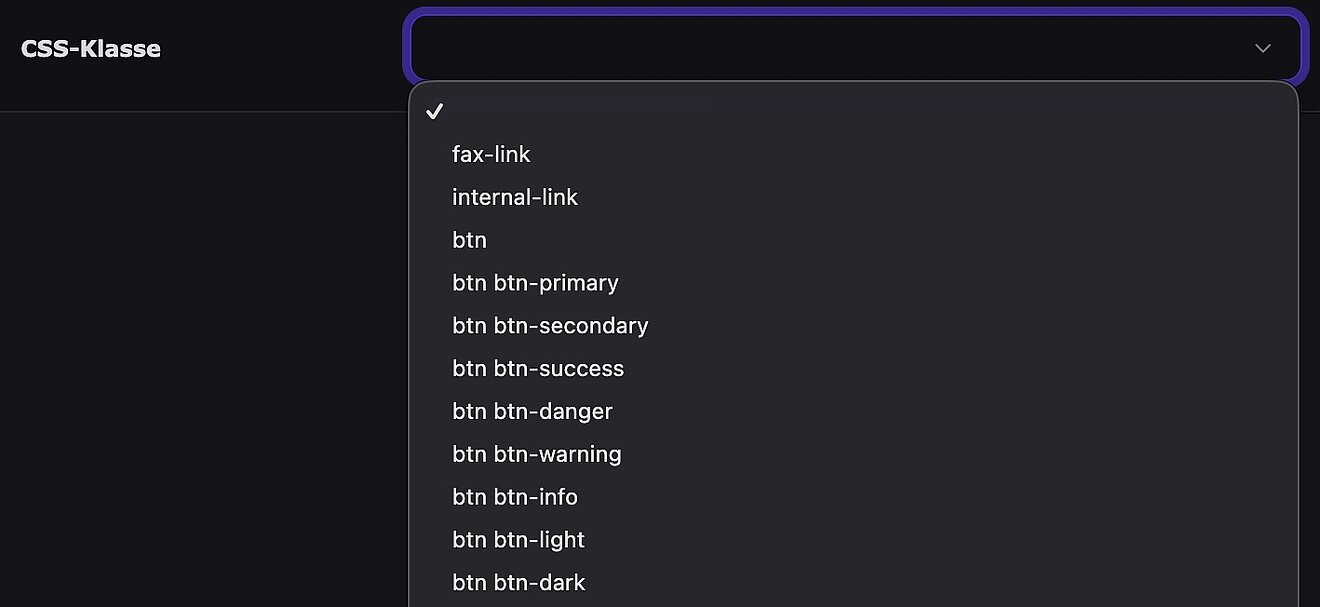Pick btn btn-success from dropdown

point(538,369)
